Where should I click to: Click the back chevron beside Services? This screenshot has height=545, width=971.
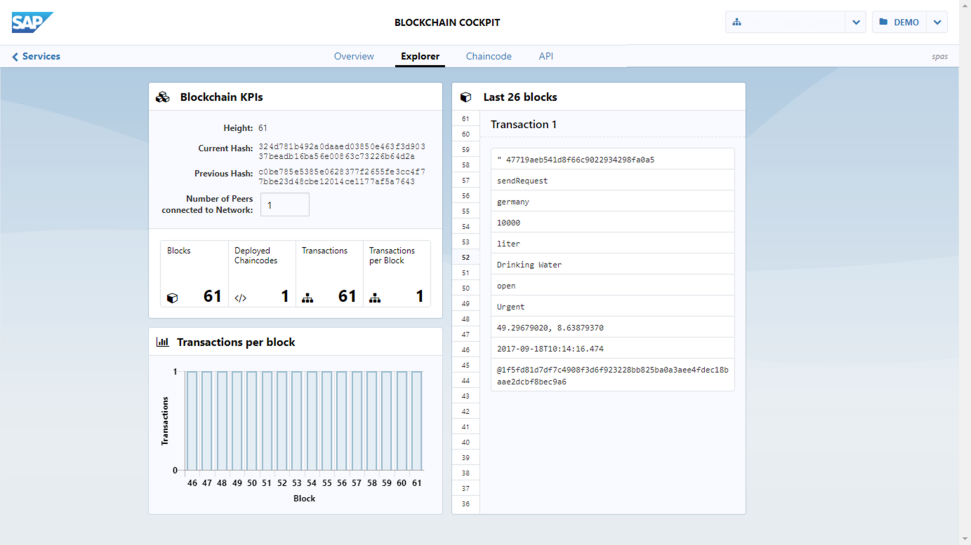pos(15,56)
